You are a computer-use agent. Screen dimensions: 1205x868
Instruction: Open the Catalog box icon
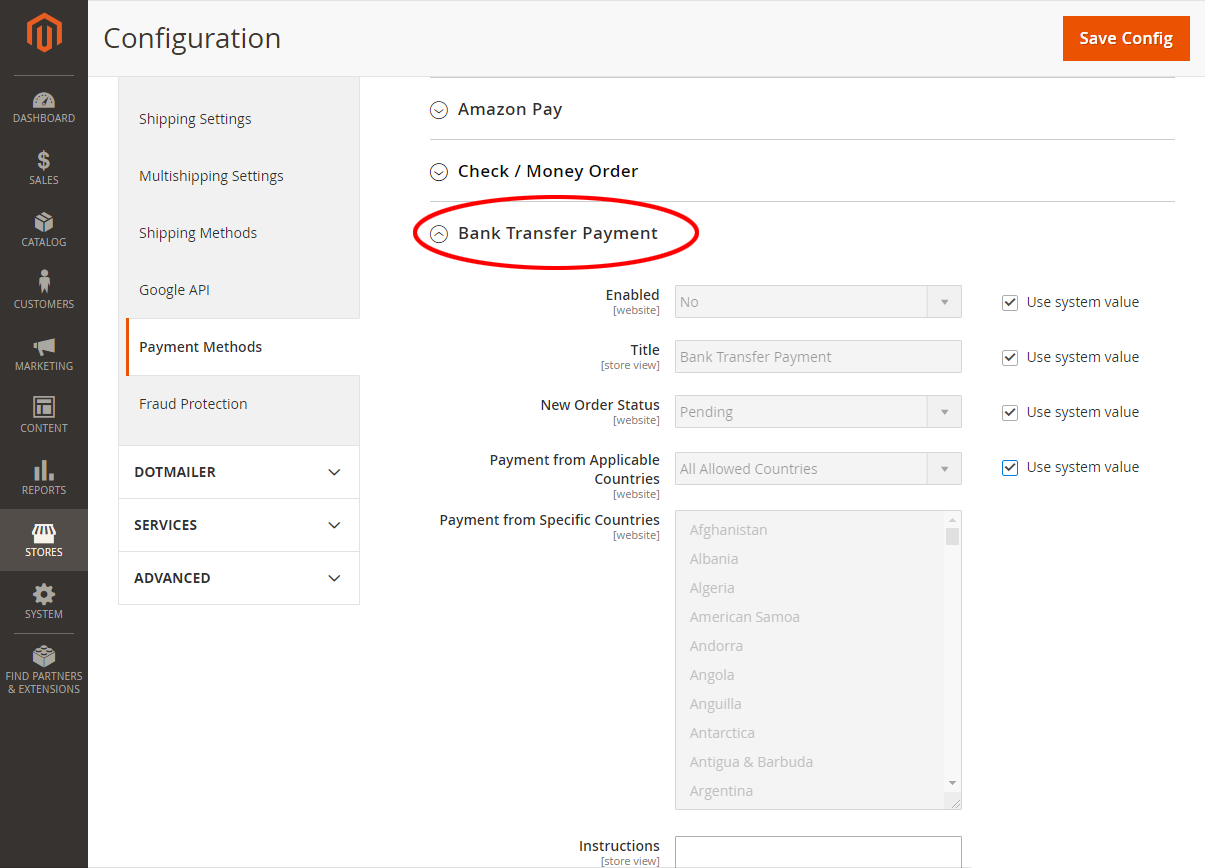point(44,222)
